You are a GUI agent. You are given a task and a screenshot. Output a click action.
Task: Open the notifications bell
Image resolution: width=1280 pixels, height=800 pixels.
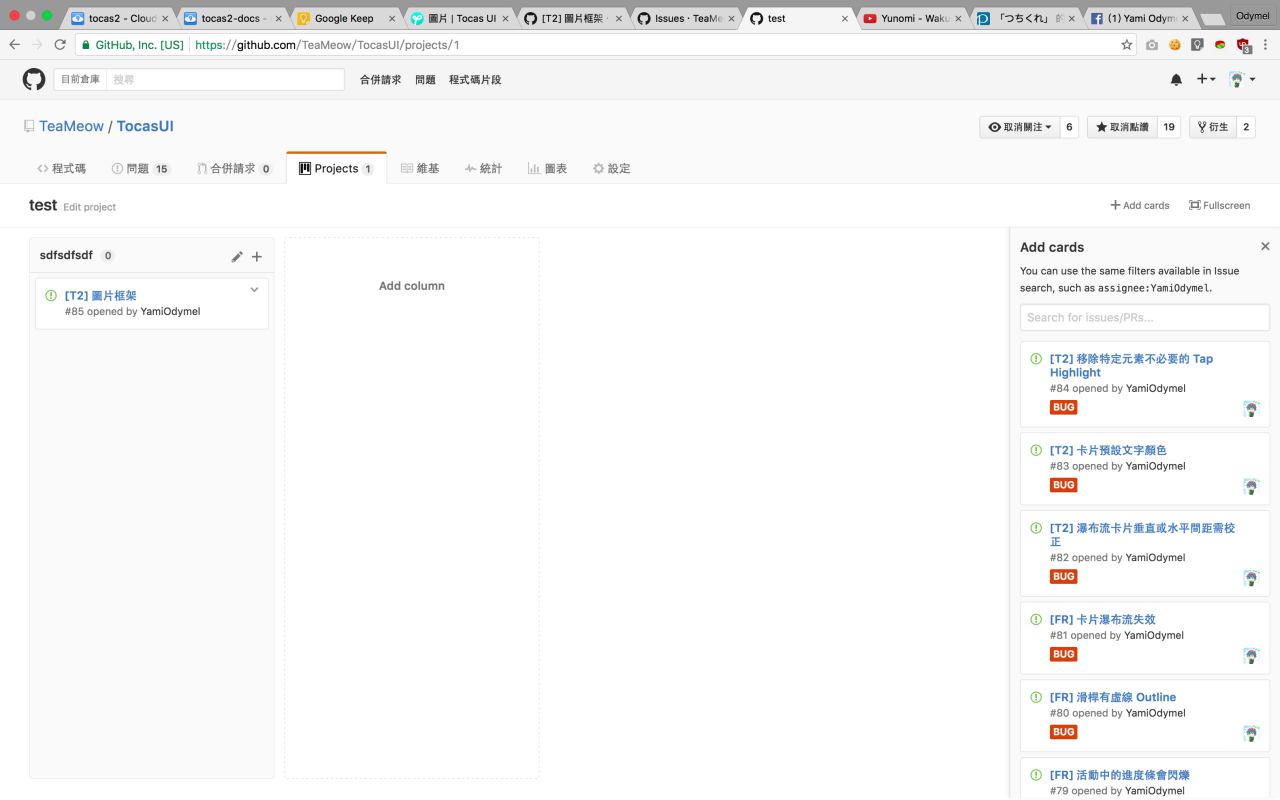1176,80
